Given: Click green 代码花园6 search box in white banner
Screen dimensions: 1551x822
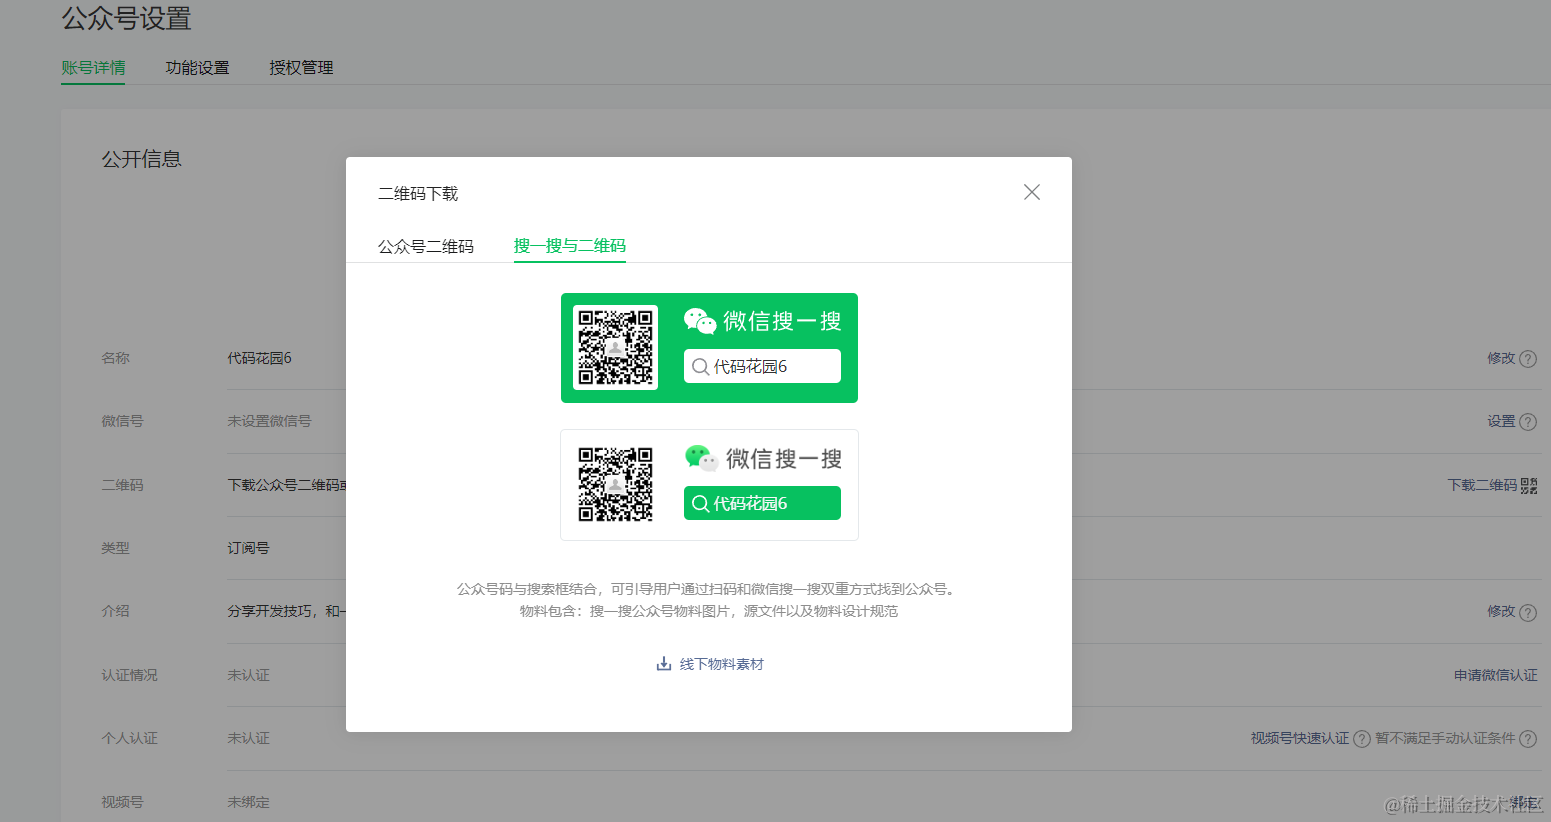Looking at the screenshot, I should [762, 503].
